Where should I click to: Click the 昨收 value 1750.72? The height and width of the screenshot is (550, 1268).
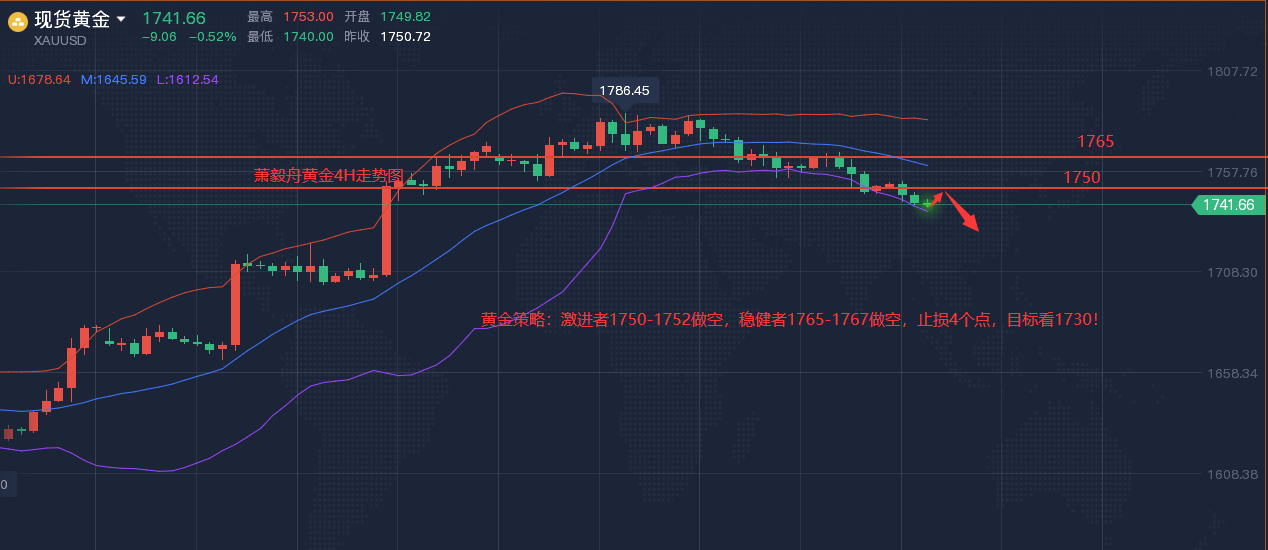tap(405, 36)
